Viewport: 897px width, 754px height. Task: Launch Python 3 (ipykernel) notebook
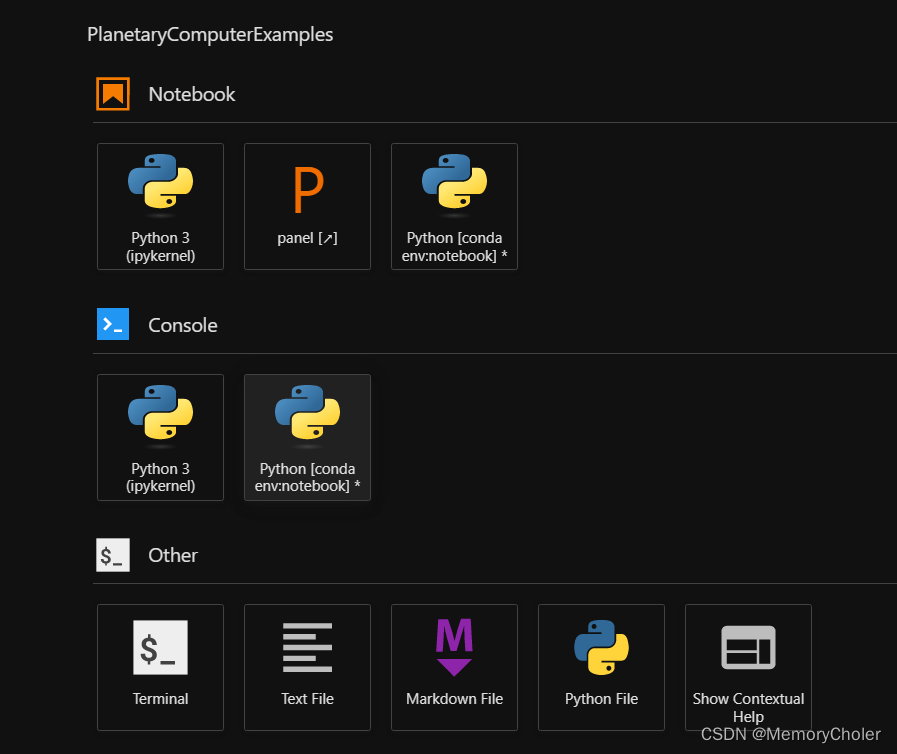tap(160, 207)
